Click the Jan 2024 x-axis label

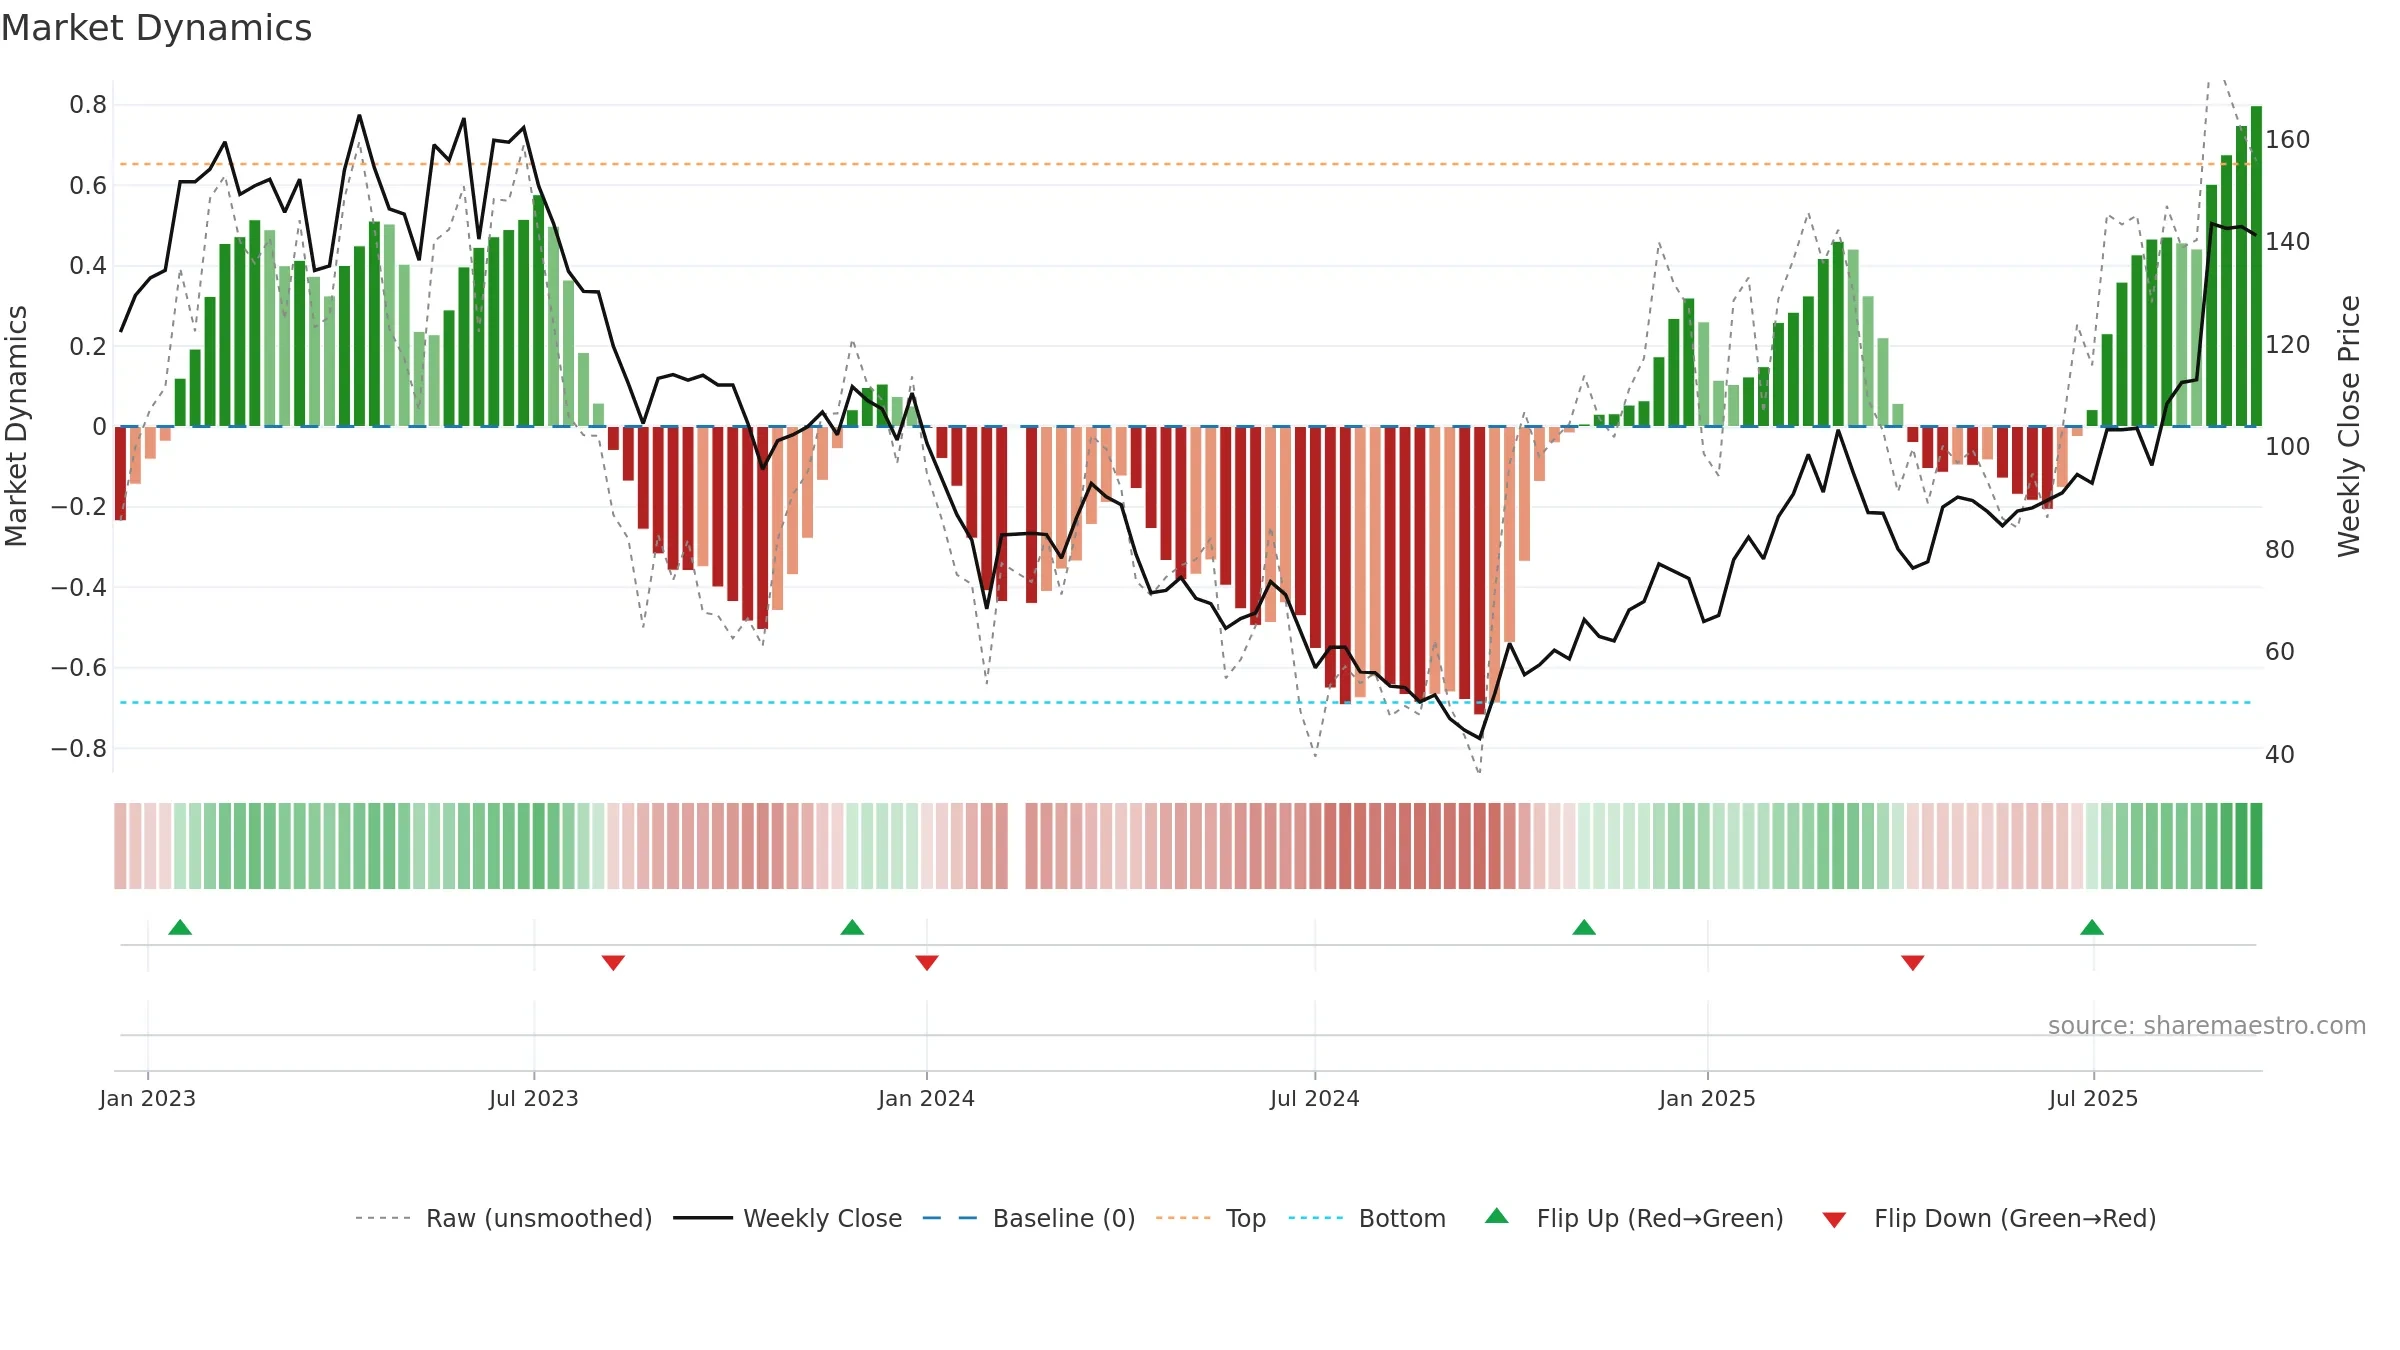[927, 1098]
